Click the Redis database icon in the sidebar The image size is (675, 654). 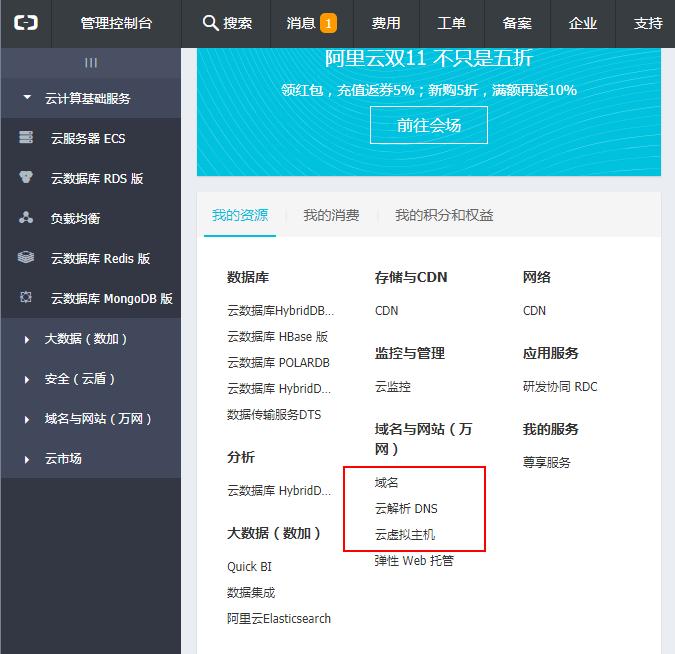(26, 257)
